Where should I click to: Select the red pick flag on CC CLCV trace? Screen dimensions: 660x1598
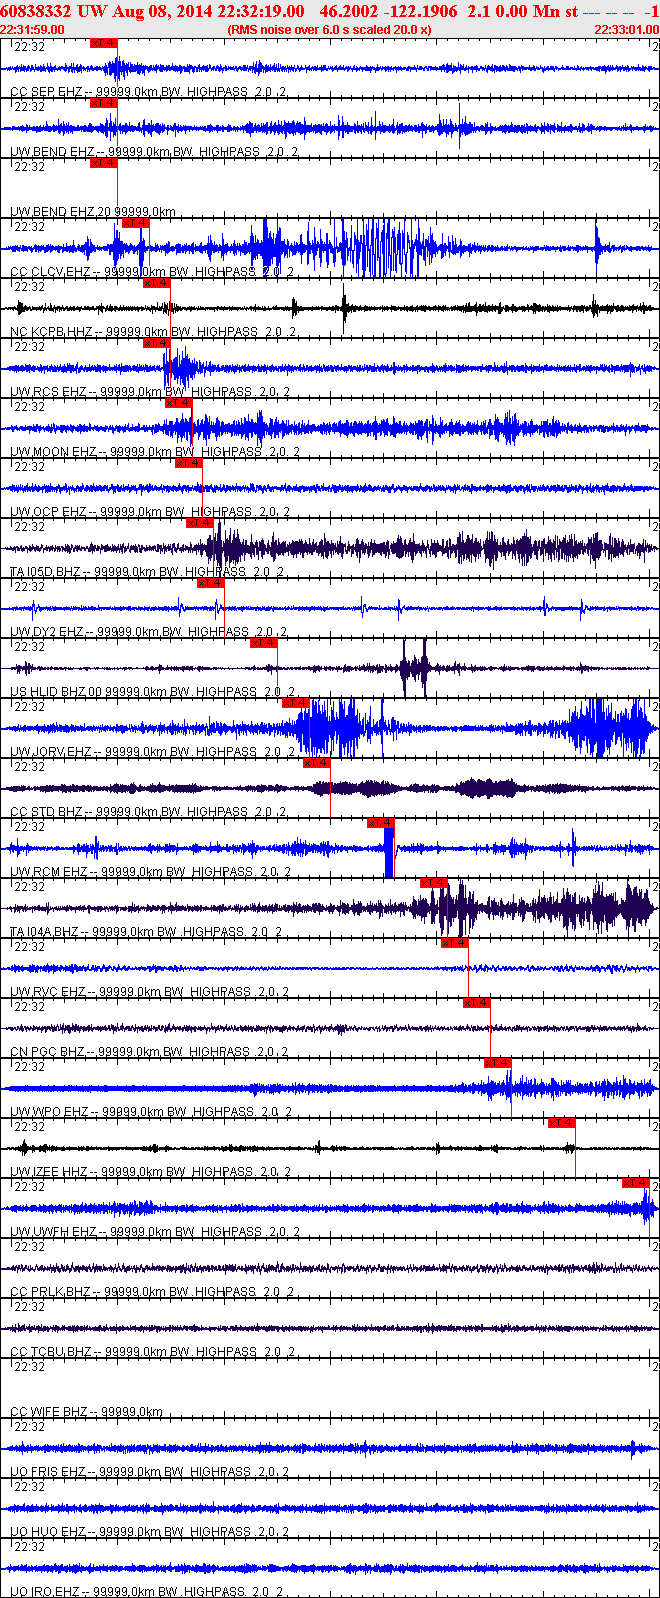point(136,223)
